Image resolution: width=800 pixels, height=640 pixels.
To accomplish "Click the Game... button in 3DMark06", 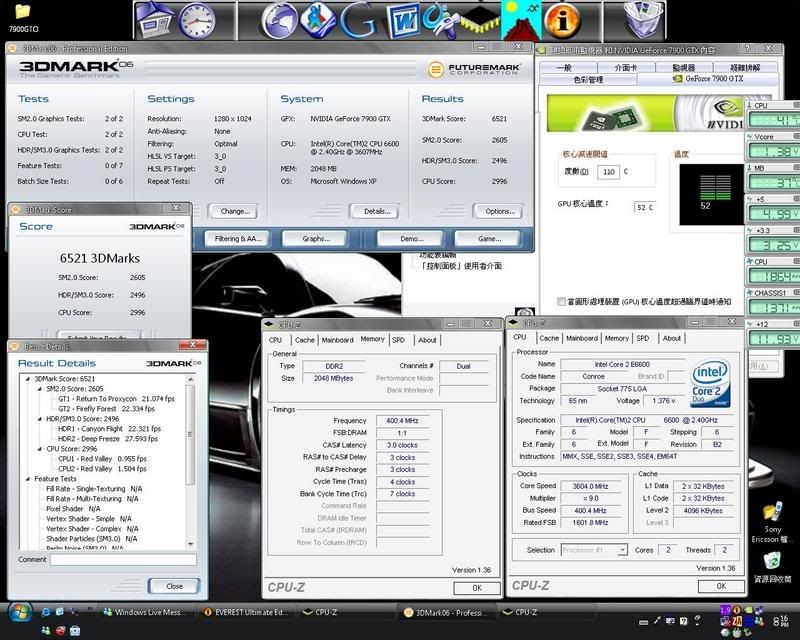I will 489,238.
